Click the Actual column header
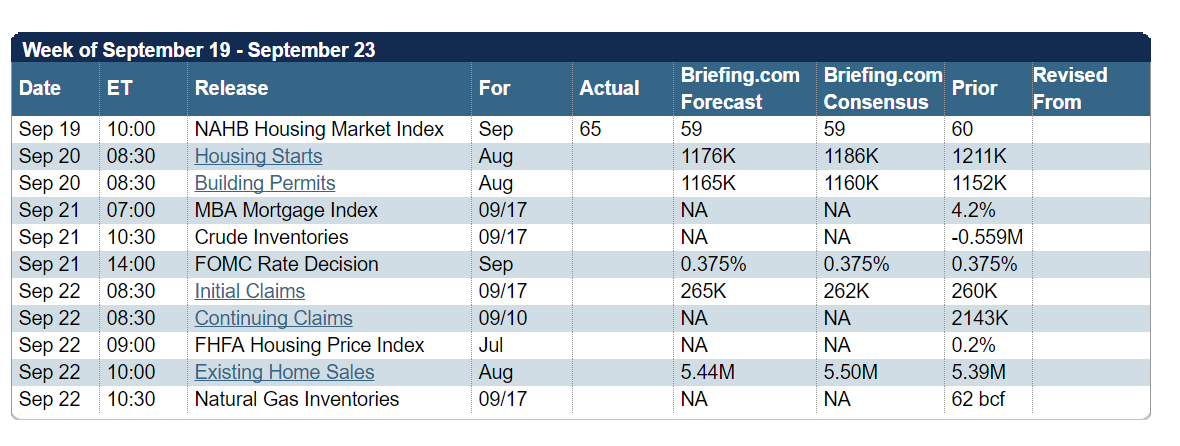Image resolution: width=1180 pixels, height=446 pixels. 609,88
